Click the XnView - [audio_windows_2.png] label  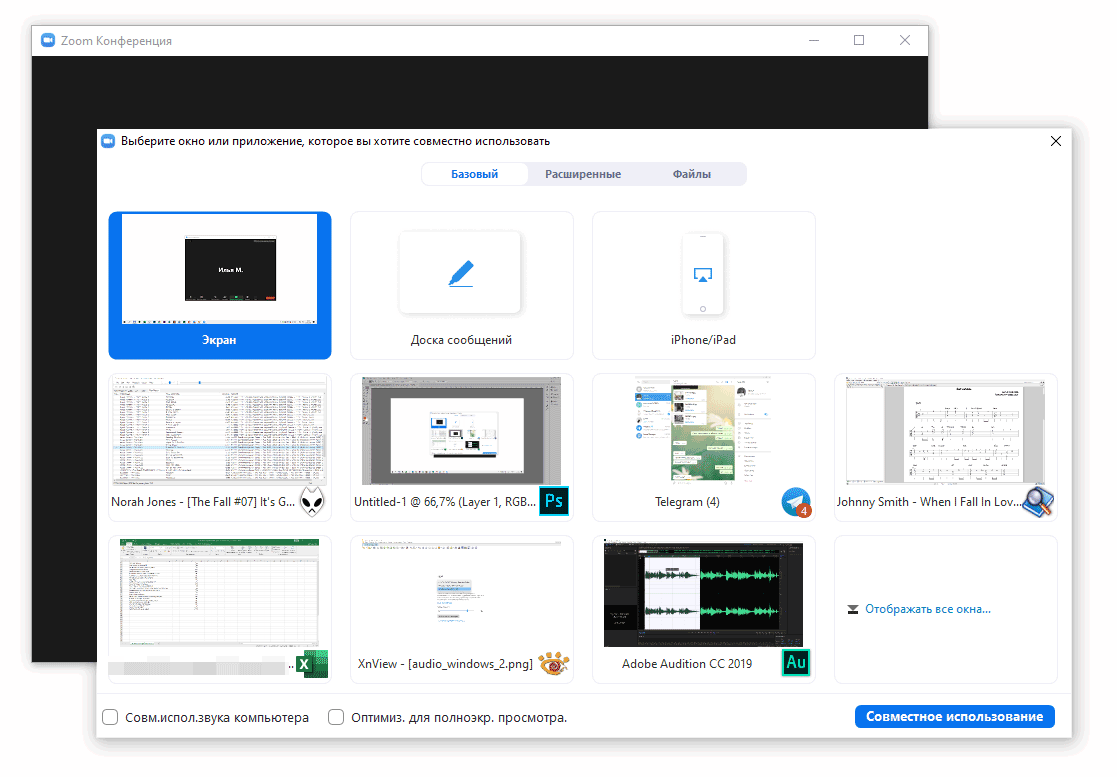coord(445,664)
